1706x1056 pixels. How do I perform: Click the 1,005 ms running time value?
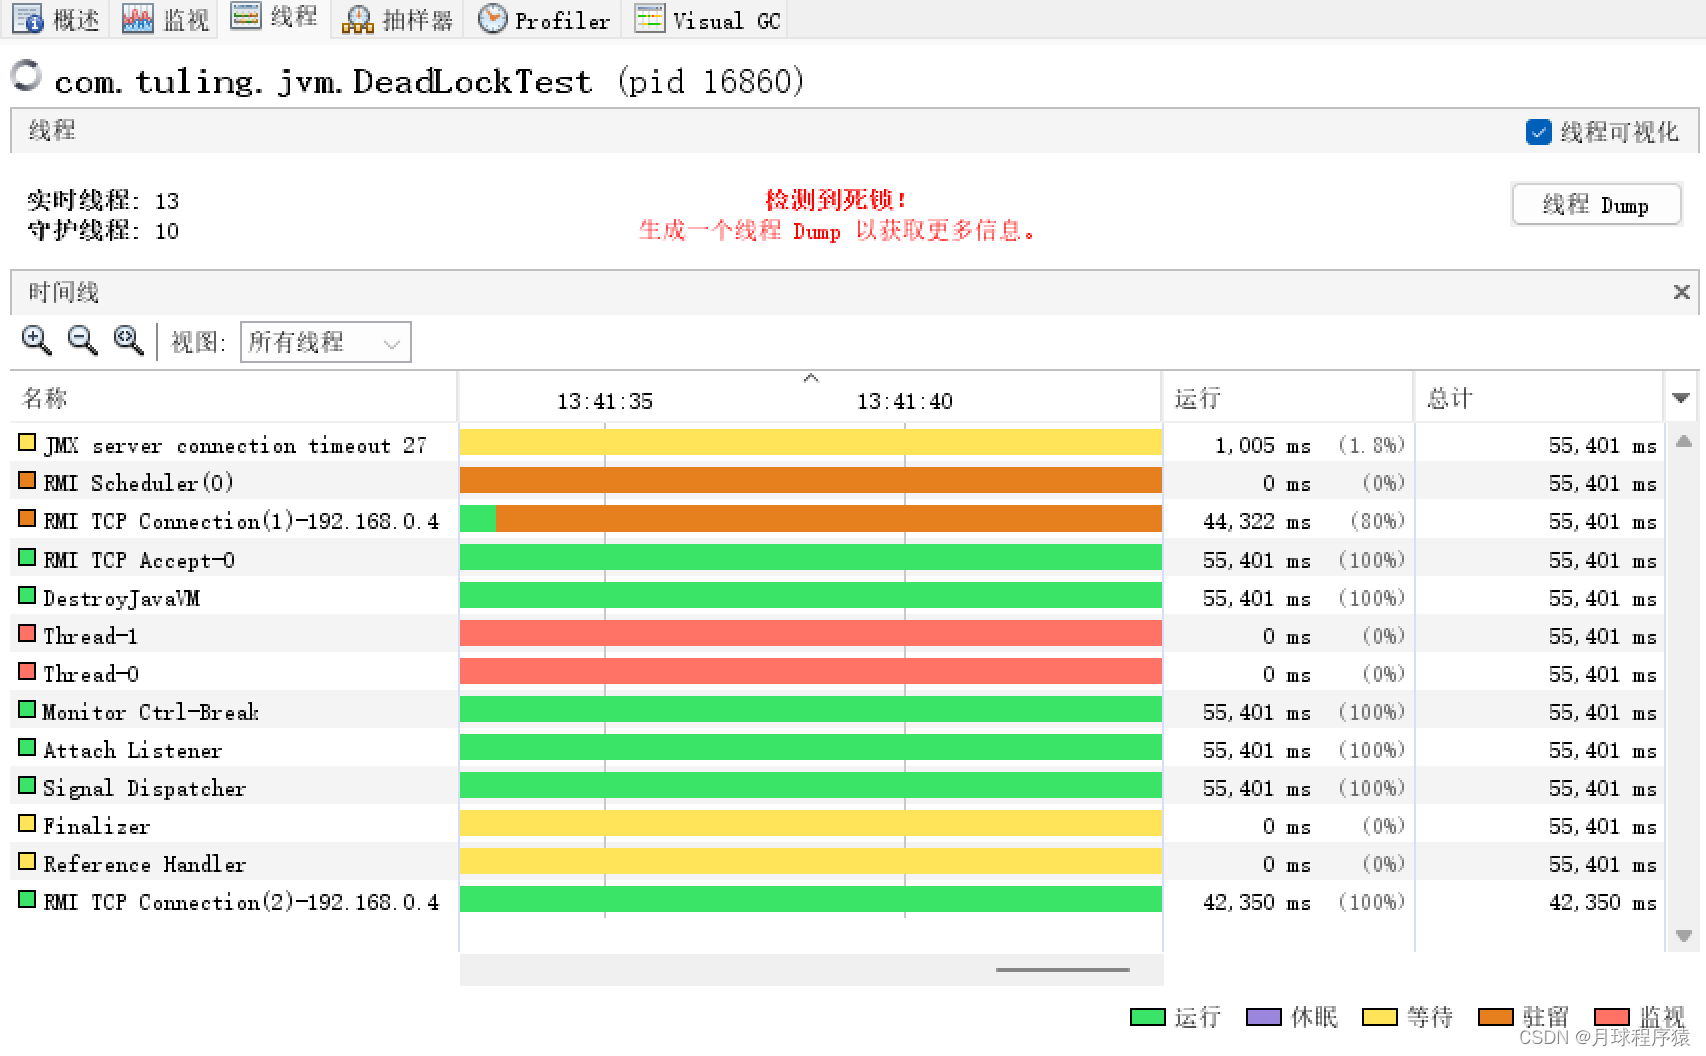[x=1263, y=445]
